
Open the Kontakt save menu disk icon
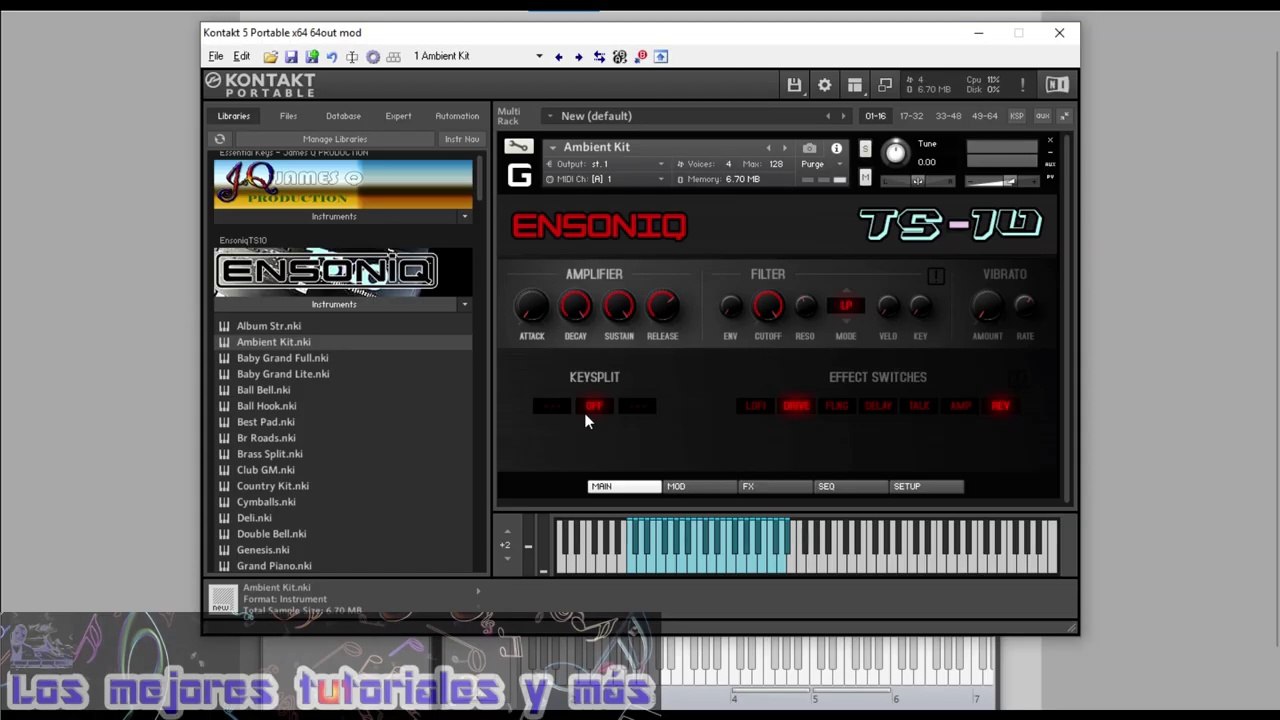(x=794, y=85)
